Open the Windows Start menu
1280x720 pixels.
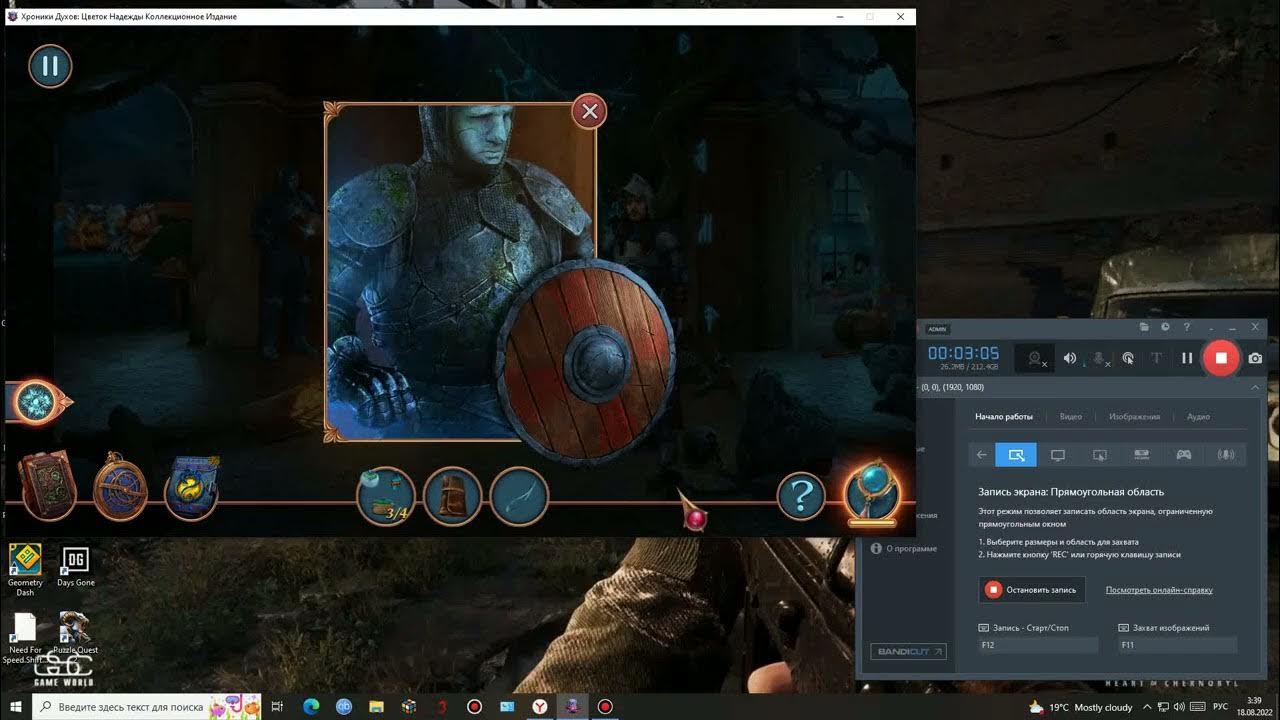16,707
